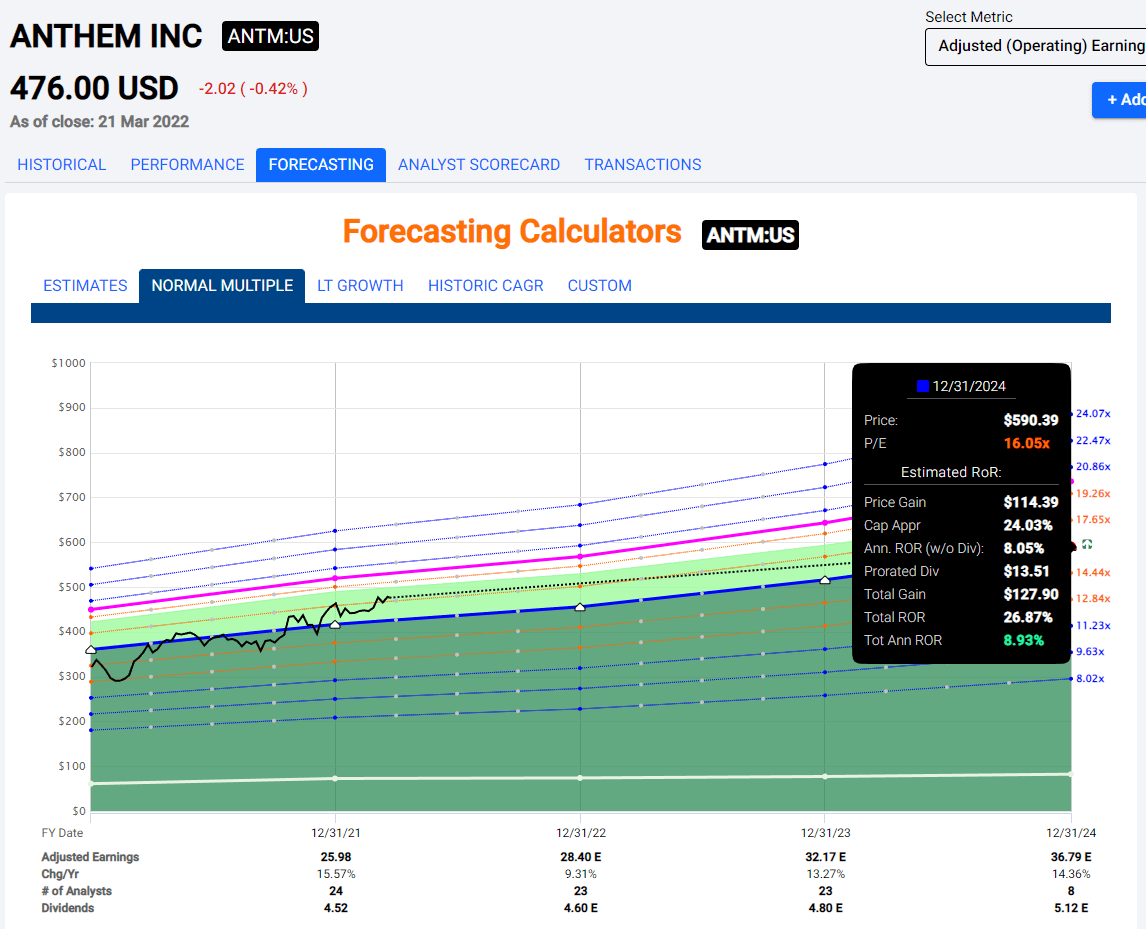Click the green recycle icon beside the chart
The height and width of the screenshot is (929, 1146).
click(x=1087, y=544)
